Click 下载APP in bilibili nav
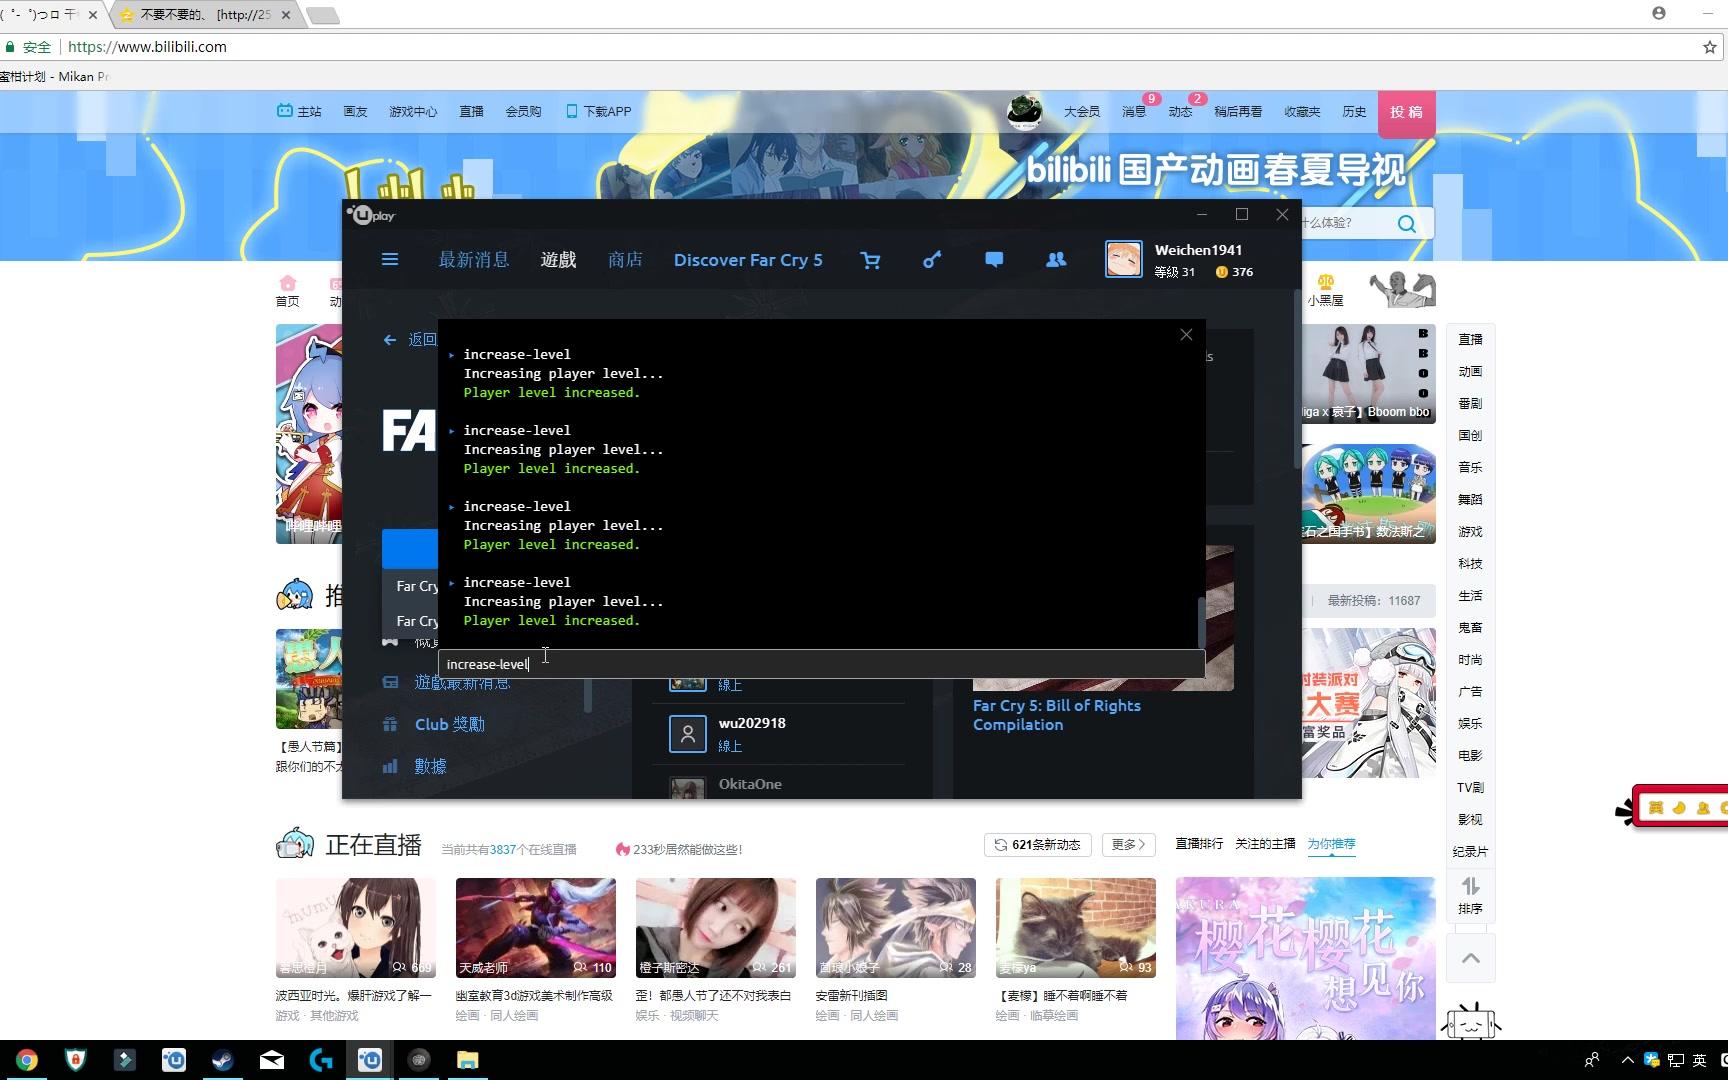This screenshot has width=1728, height=1080. (x=598, y=112)
